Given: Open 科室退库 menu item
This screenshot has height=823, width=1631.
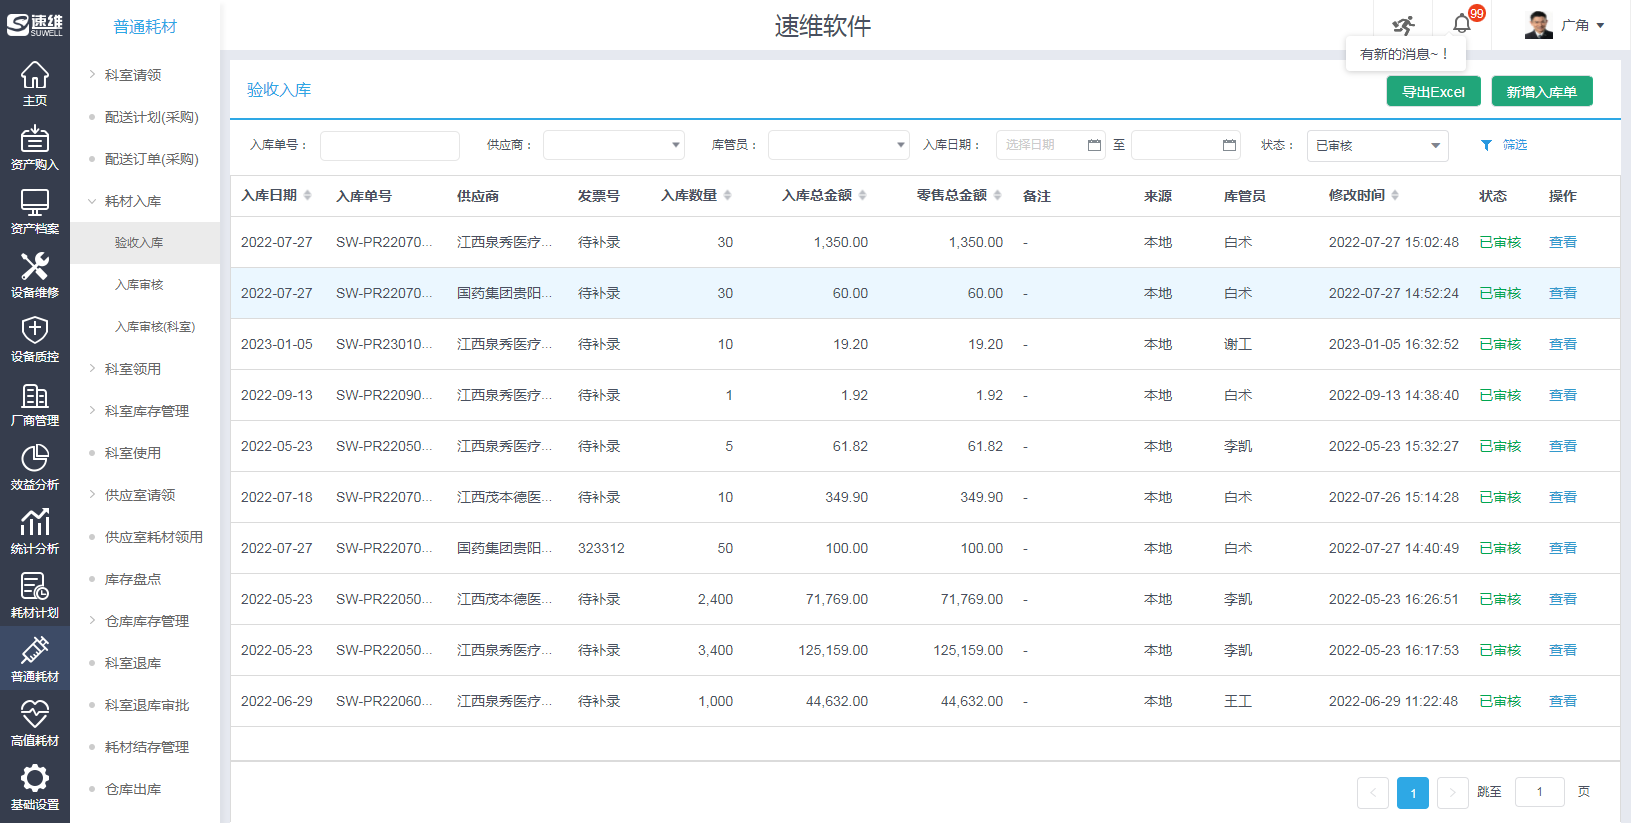Looking at the screenshot, I should 132,663.
